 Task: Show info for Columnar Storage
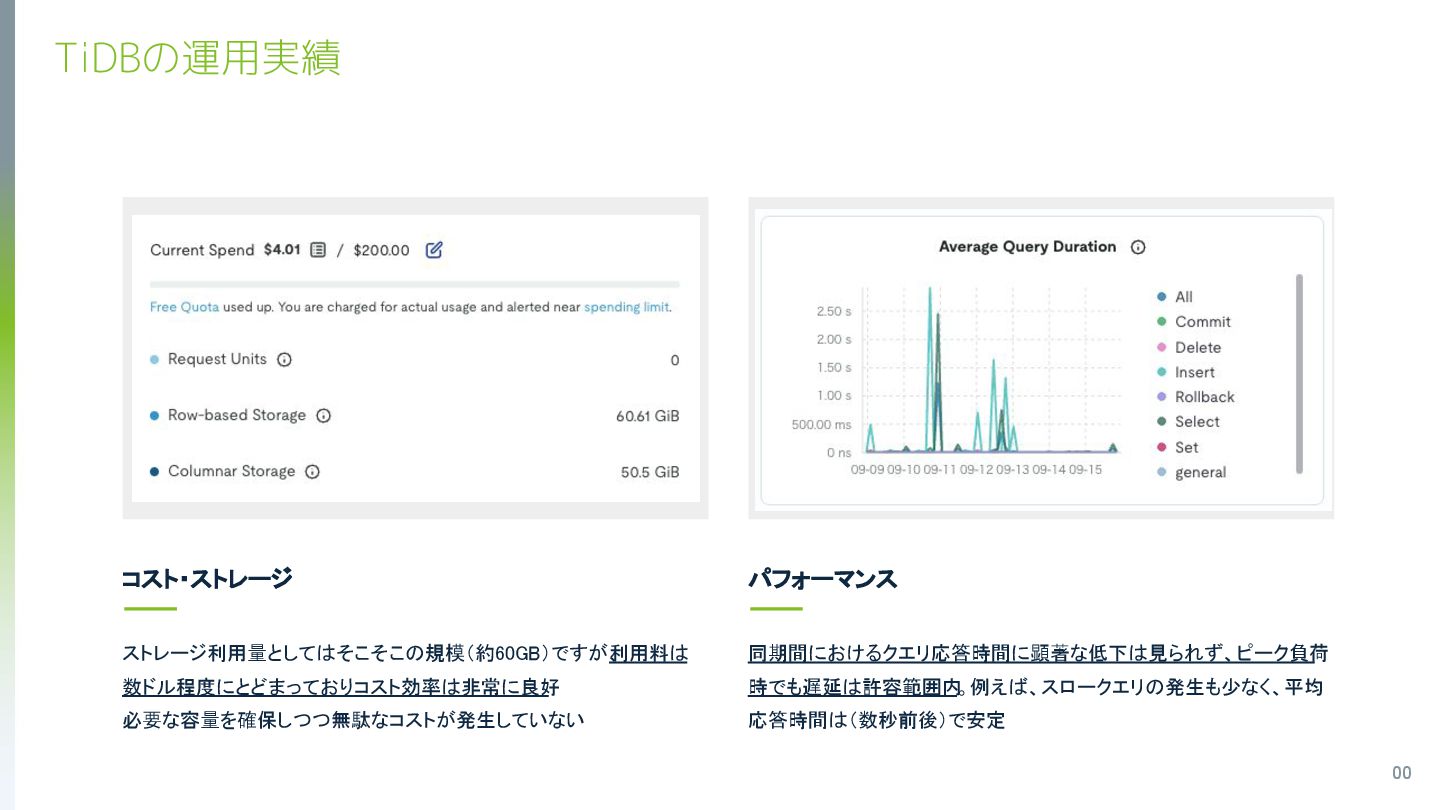coord(312,472)
